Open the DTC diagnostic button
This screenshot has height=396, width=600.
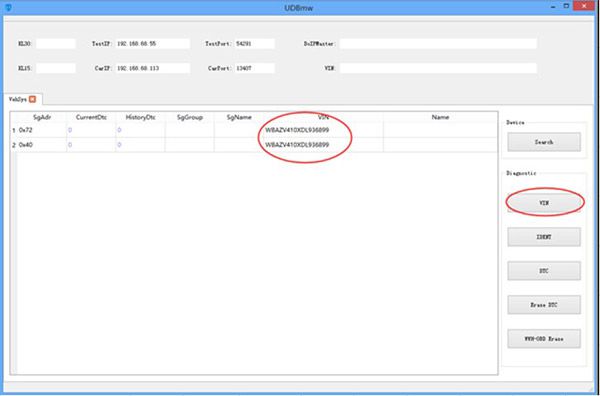click(x=544, y=271)
